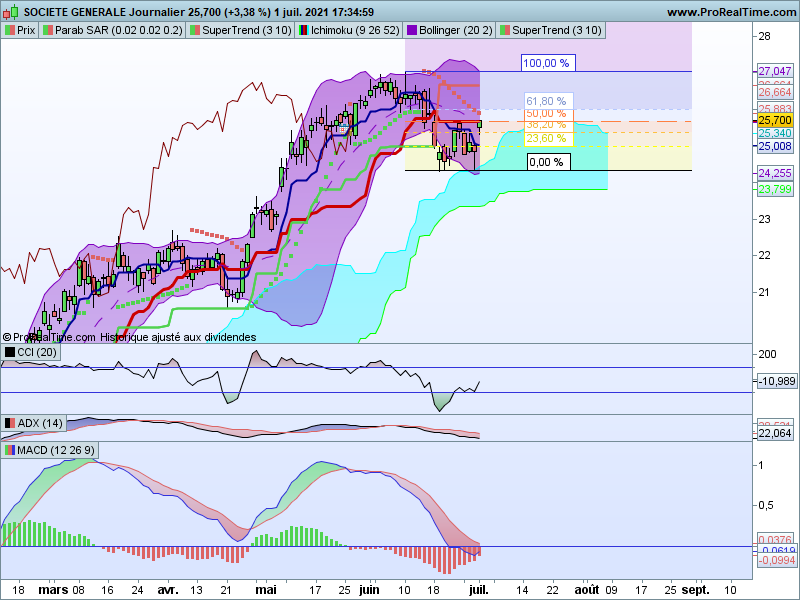The height and width of the screenshot is (600, 800).
Task: Click the juin label on the date axis
Action: coord(369,590)
